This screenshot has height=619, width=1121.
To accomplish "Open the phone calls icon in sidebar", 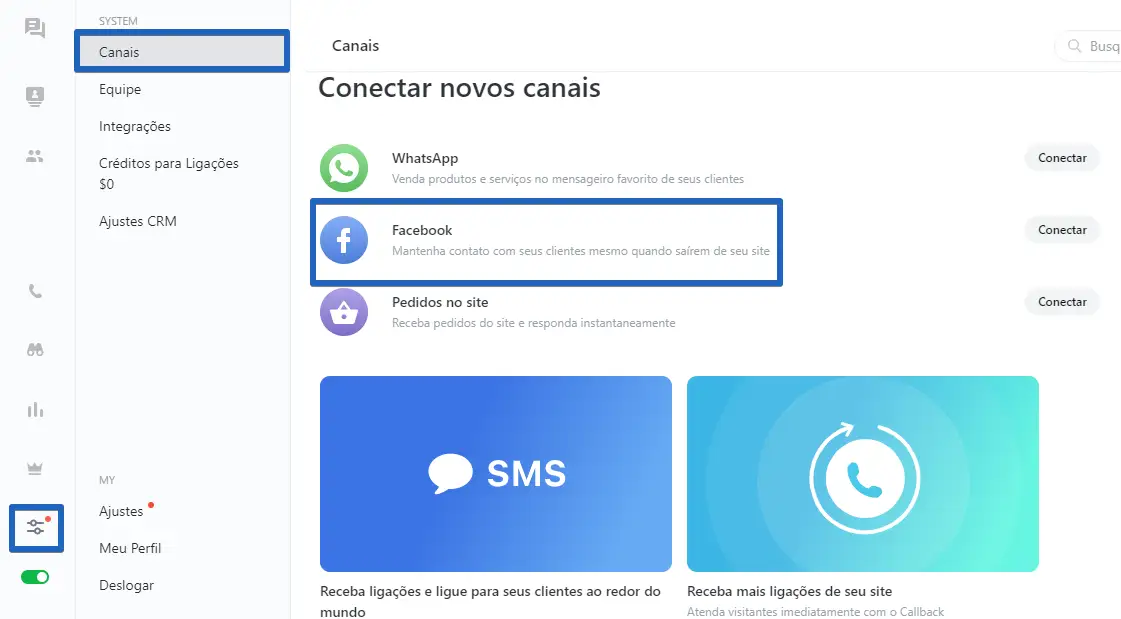I will (x=34, y=291).
